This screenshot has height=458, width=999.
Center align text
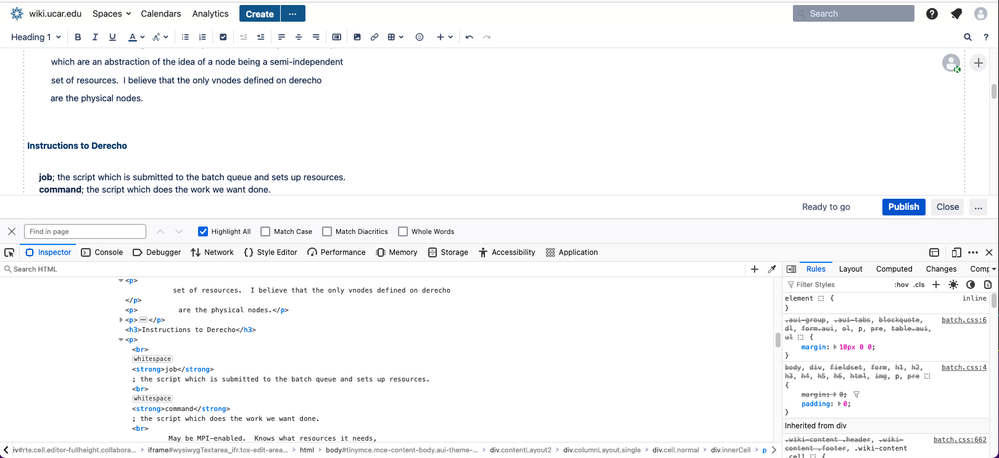[298, 37]
